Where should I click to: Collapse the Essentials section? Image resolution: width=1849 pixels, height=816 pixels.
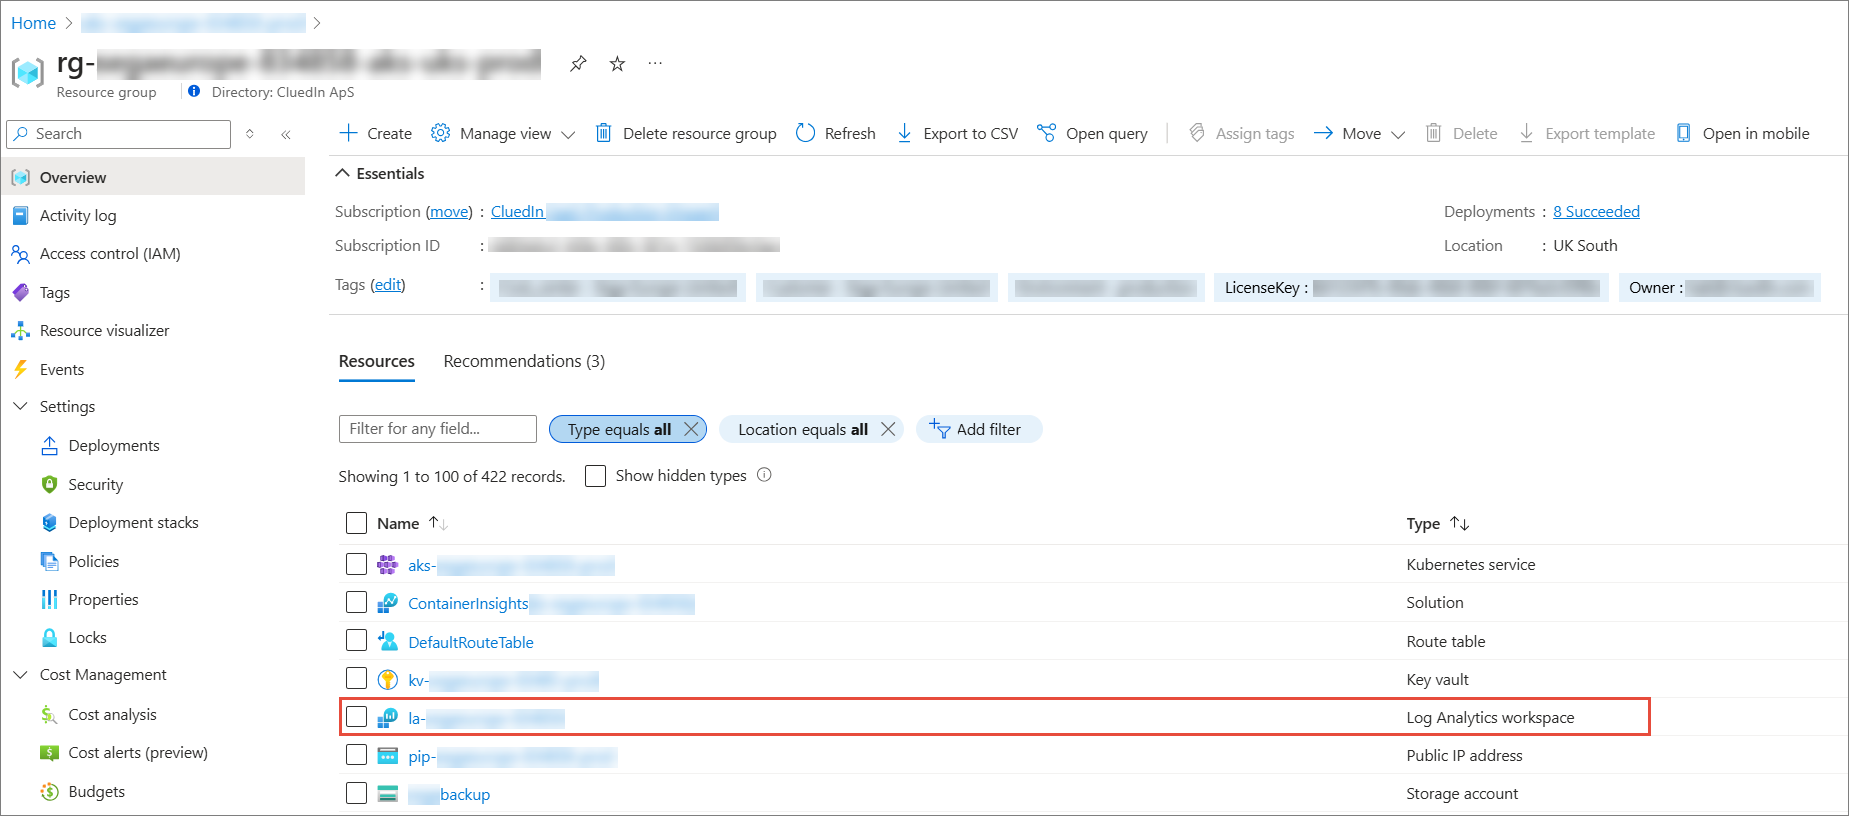[380, 173]
